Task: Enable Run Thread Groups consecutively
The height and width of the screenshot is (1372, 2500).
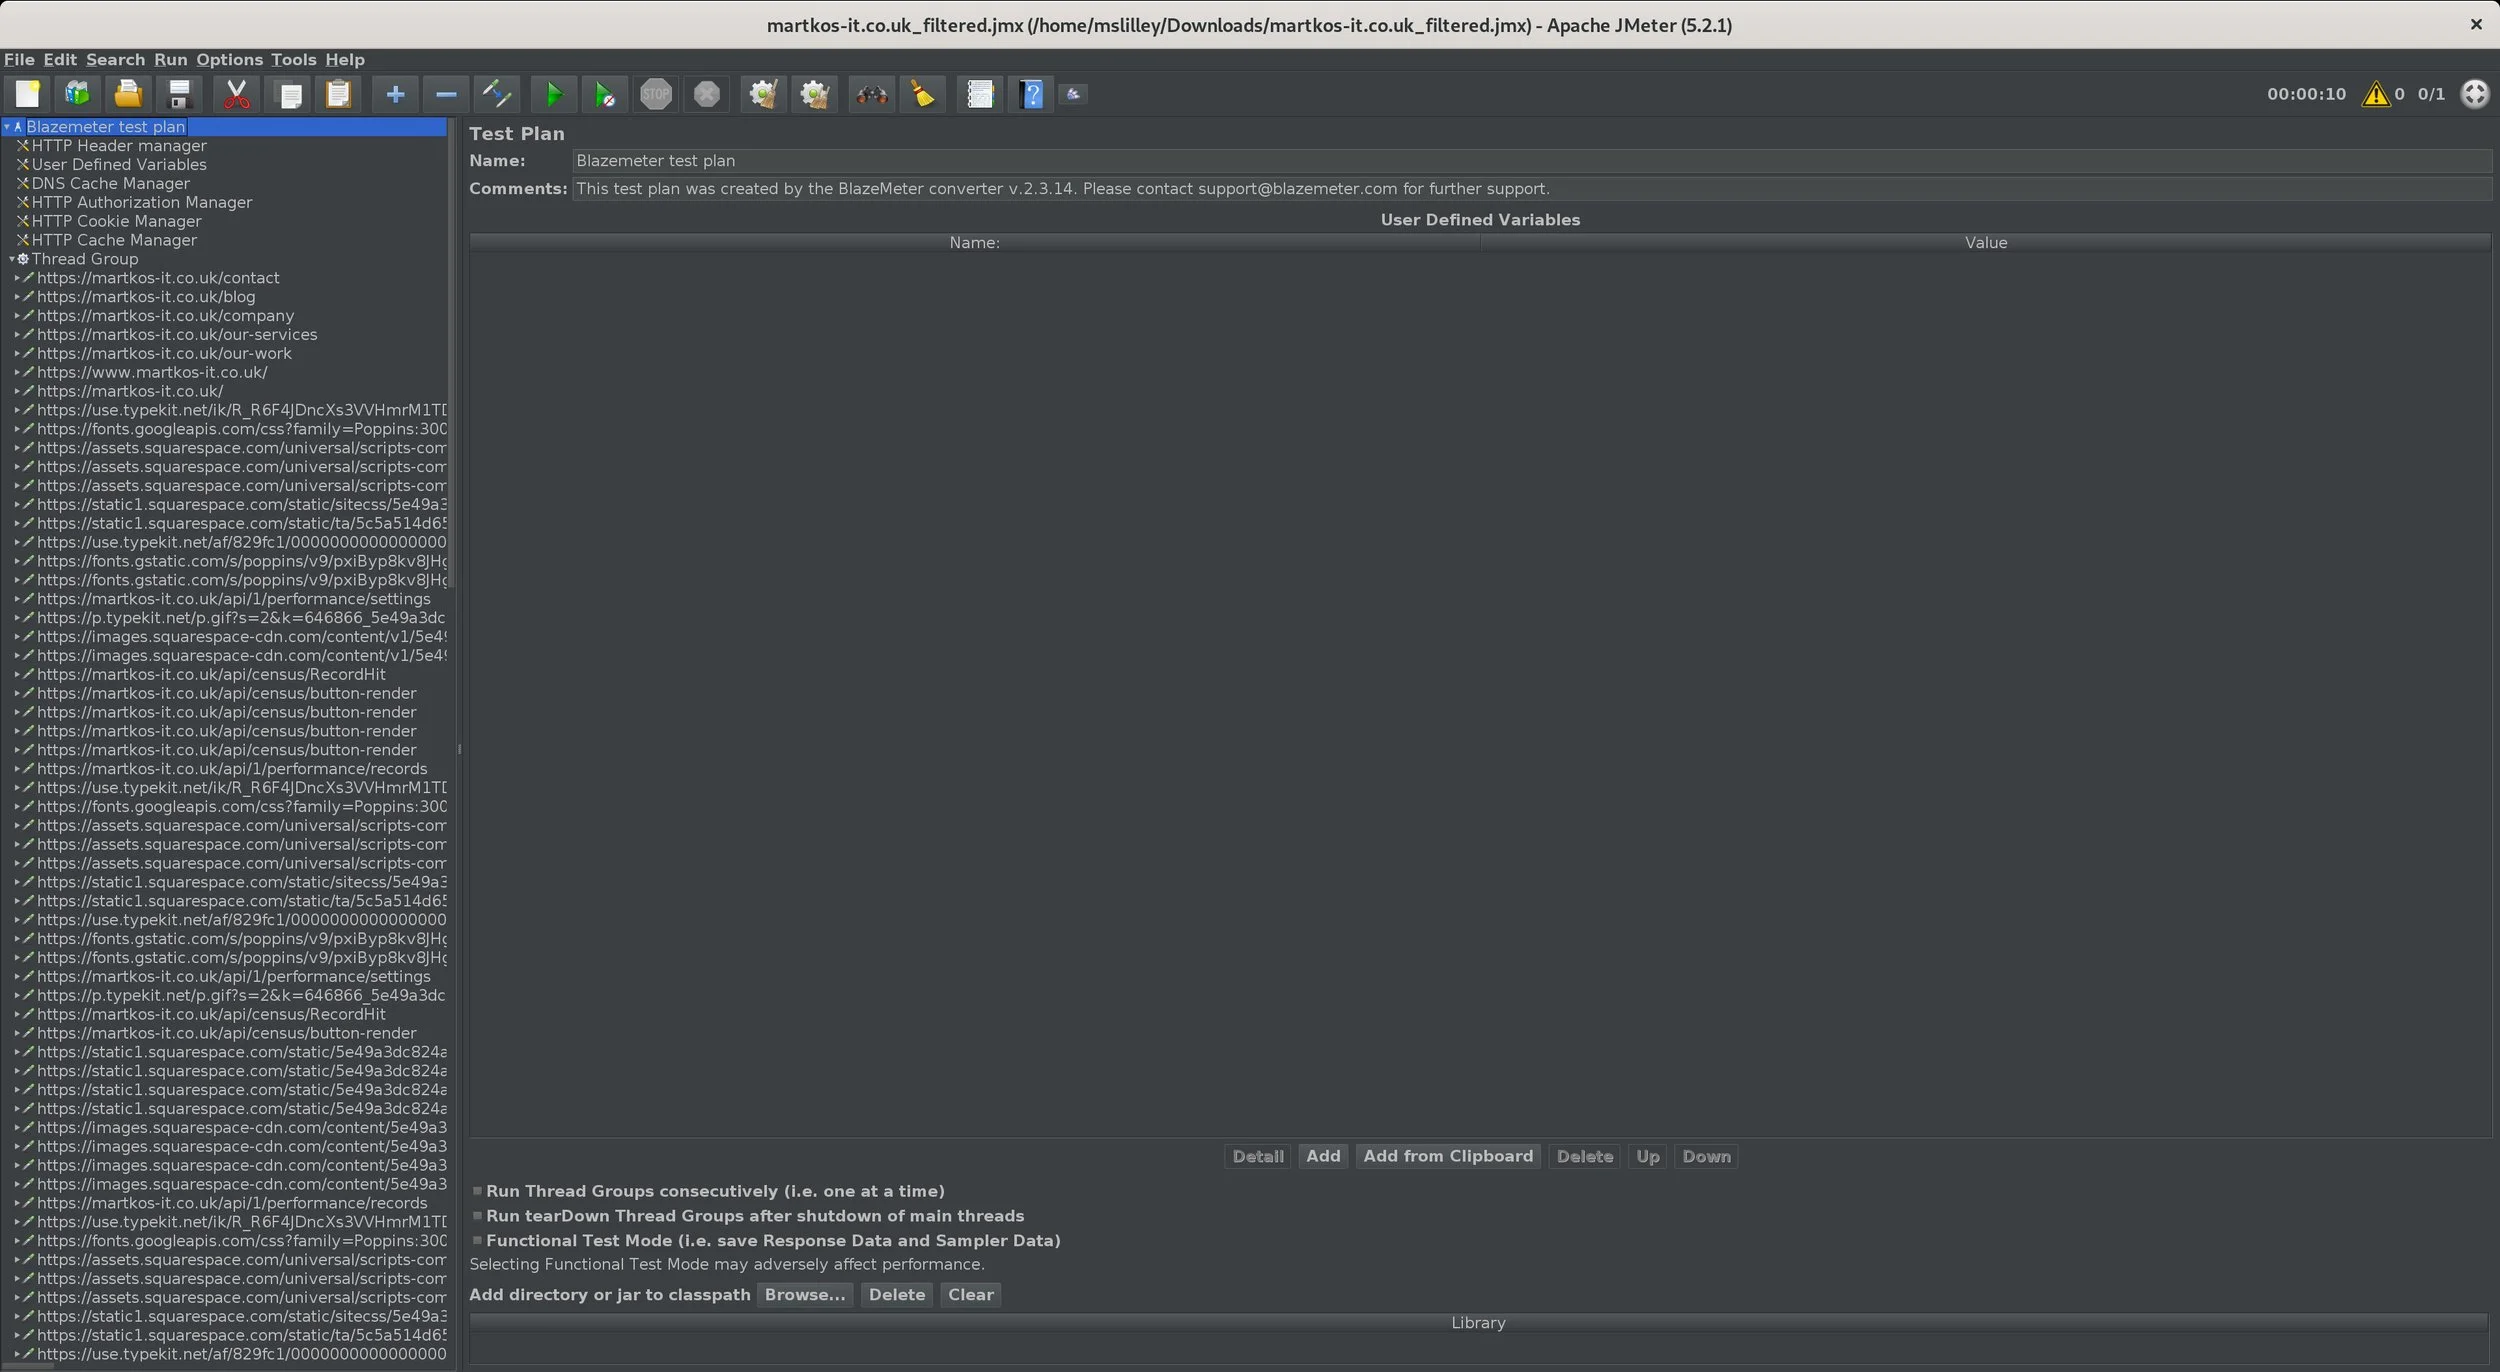Action: coord(477,1190)
